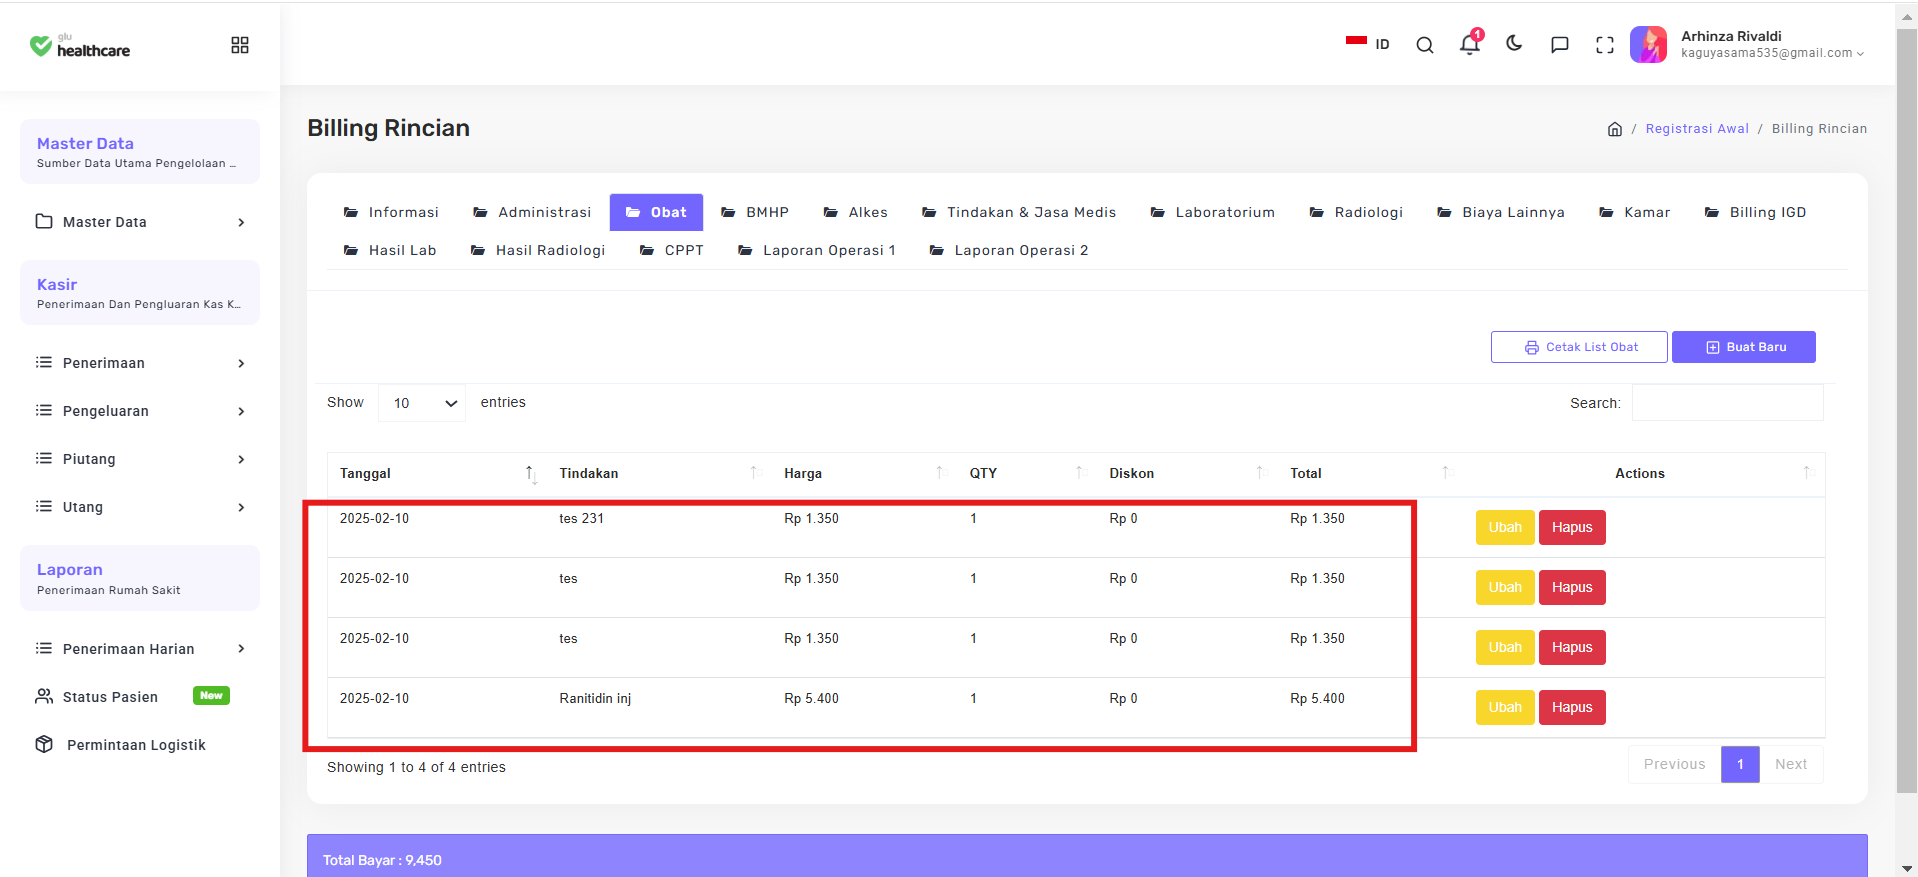Open the Billing IGD tab
The image size is (1918, 877).
tap(1755, 212)
